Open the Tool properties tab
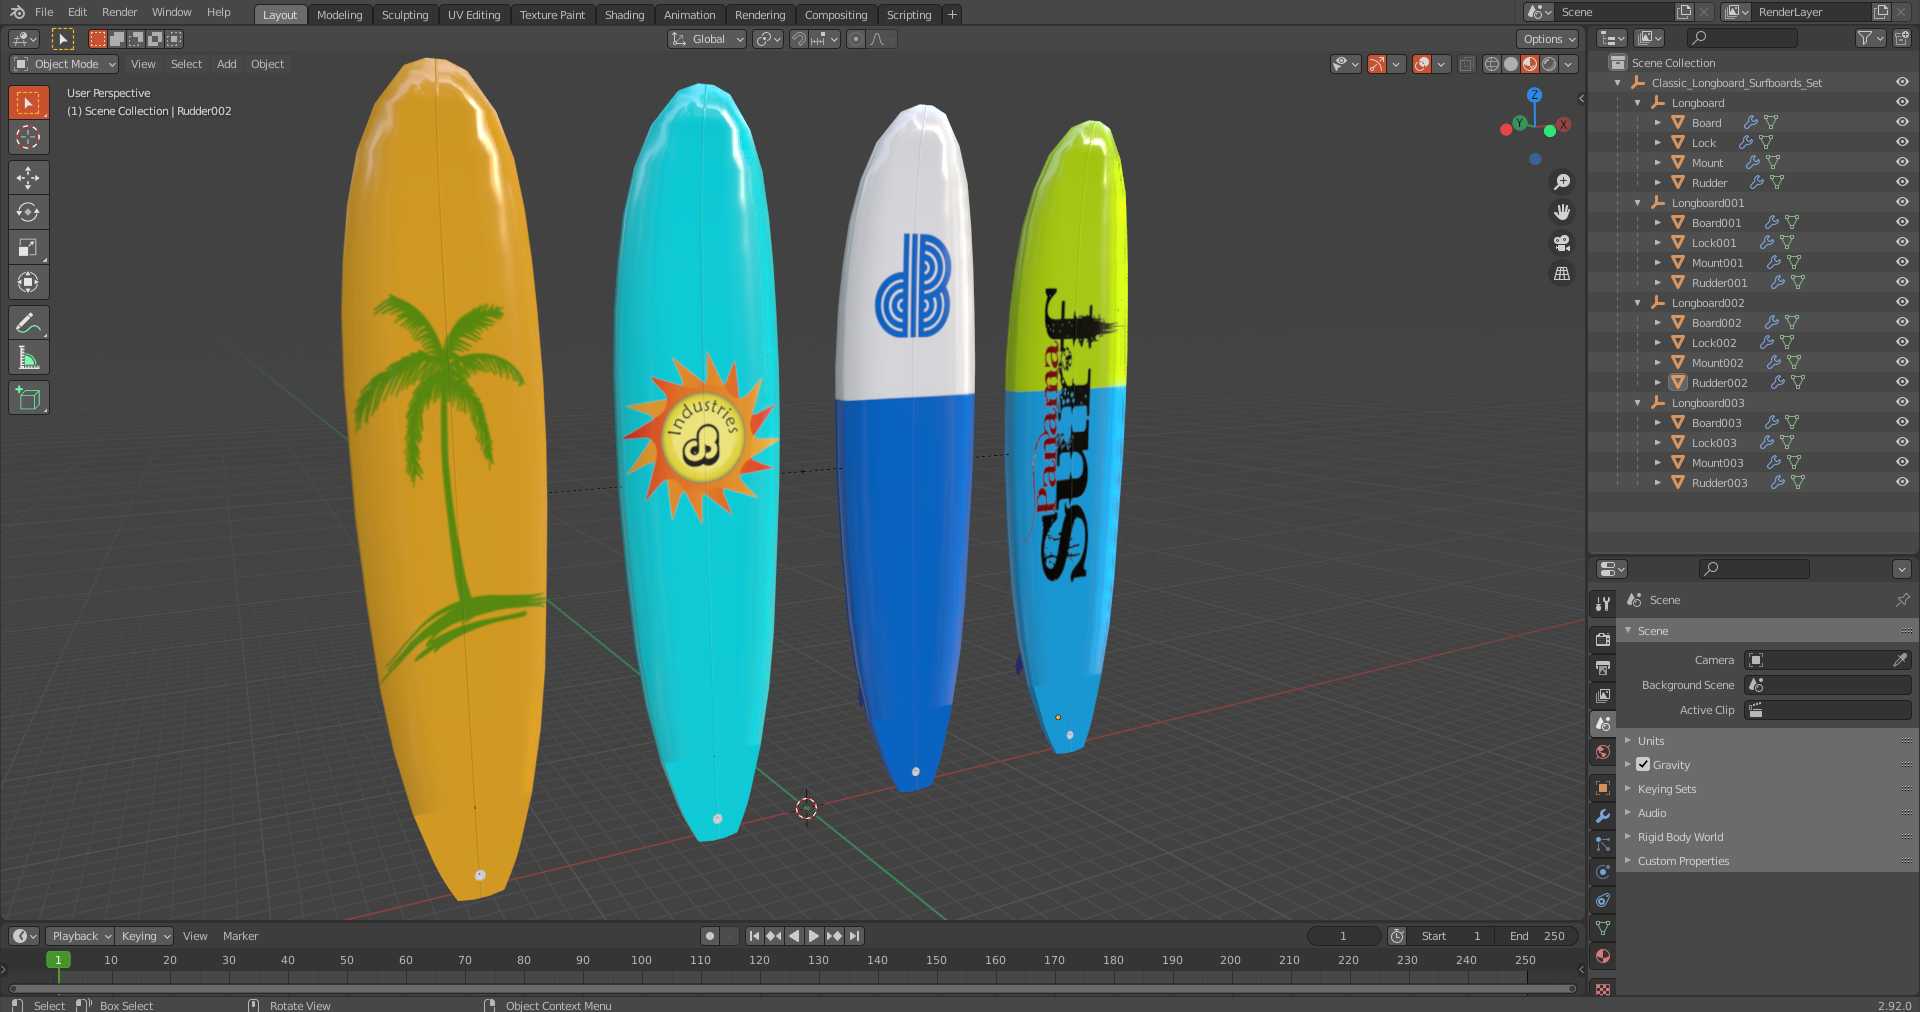Screen dimensions: 1920x1012 (1603, 603)
